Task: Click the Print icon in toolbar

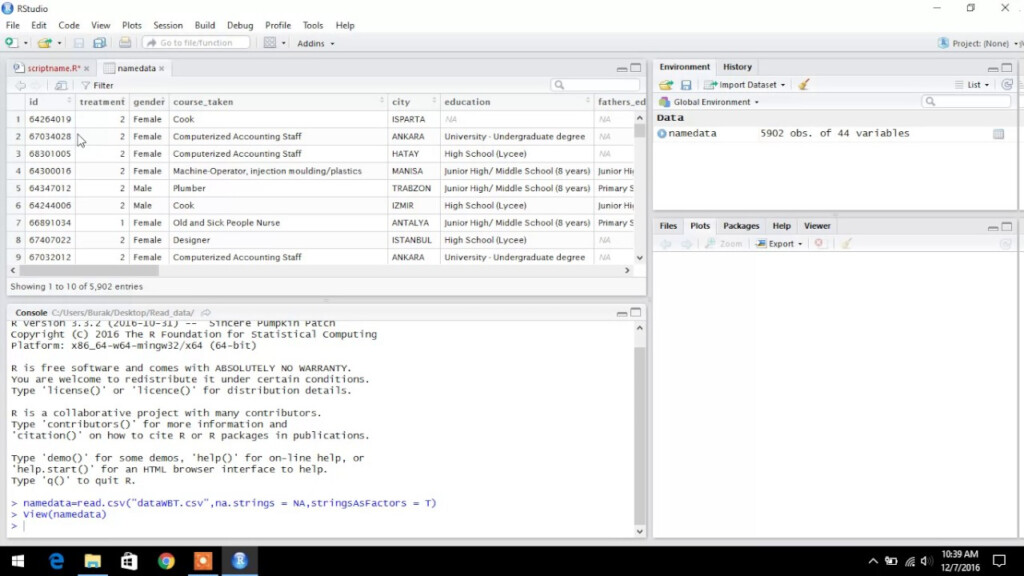Action: tap(125, 43)
